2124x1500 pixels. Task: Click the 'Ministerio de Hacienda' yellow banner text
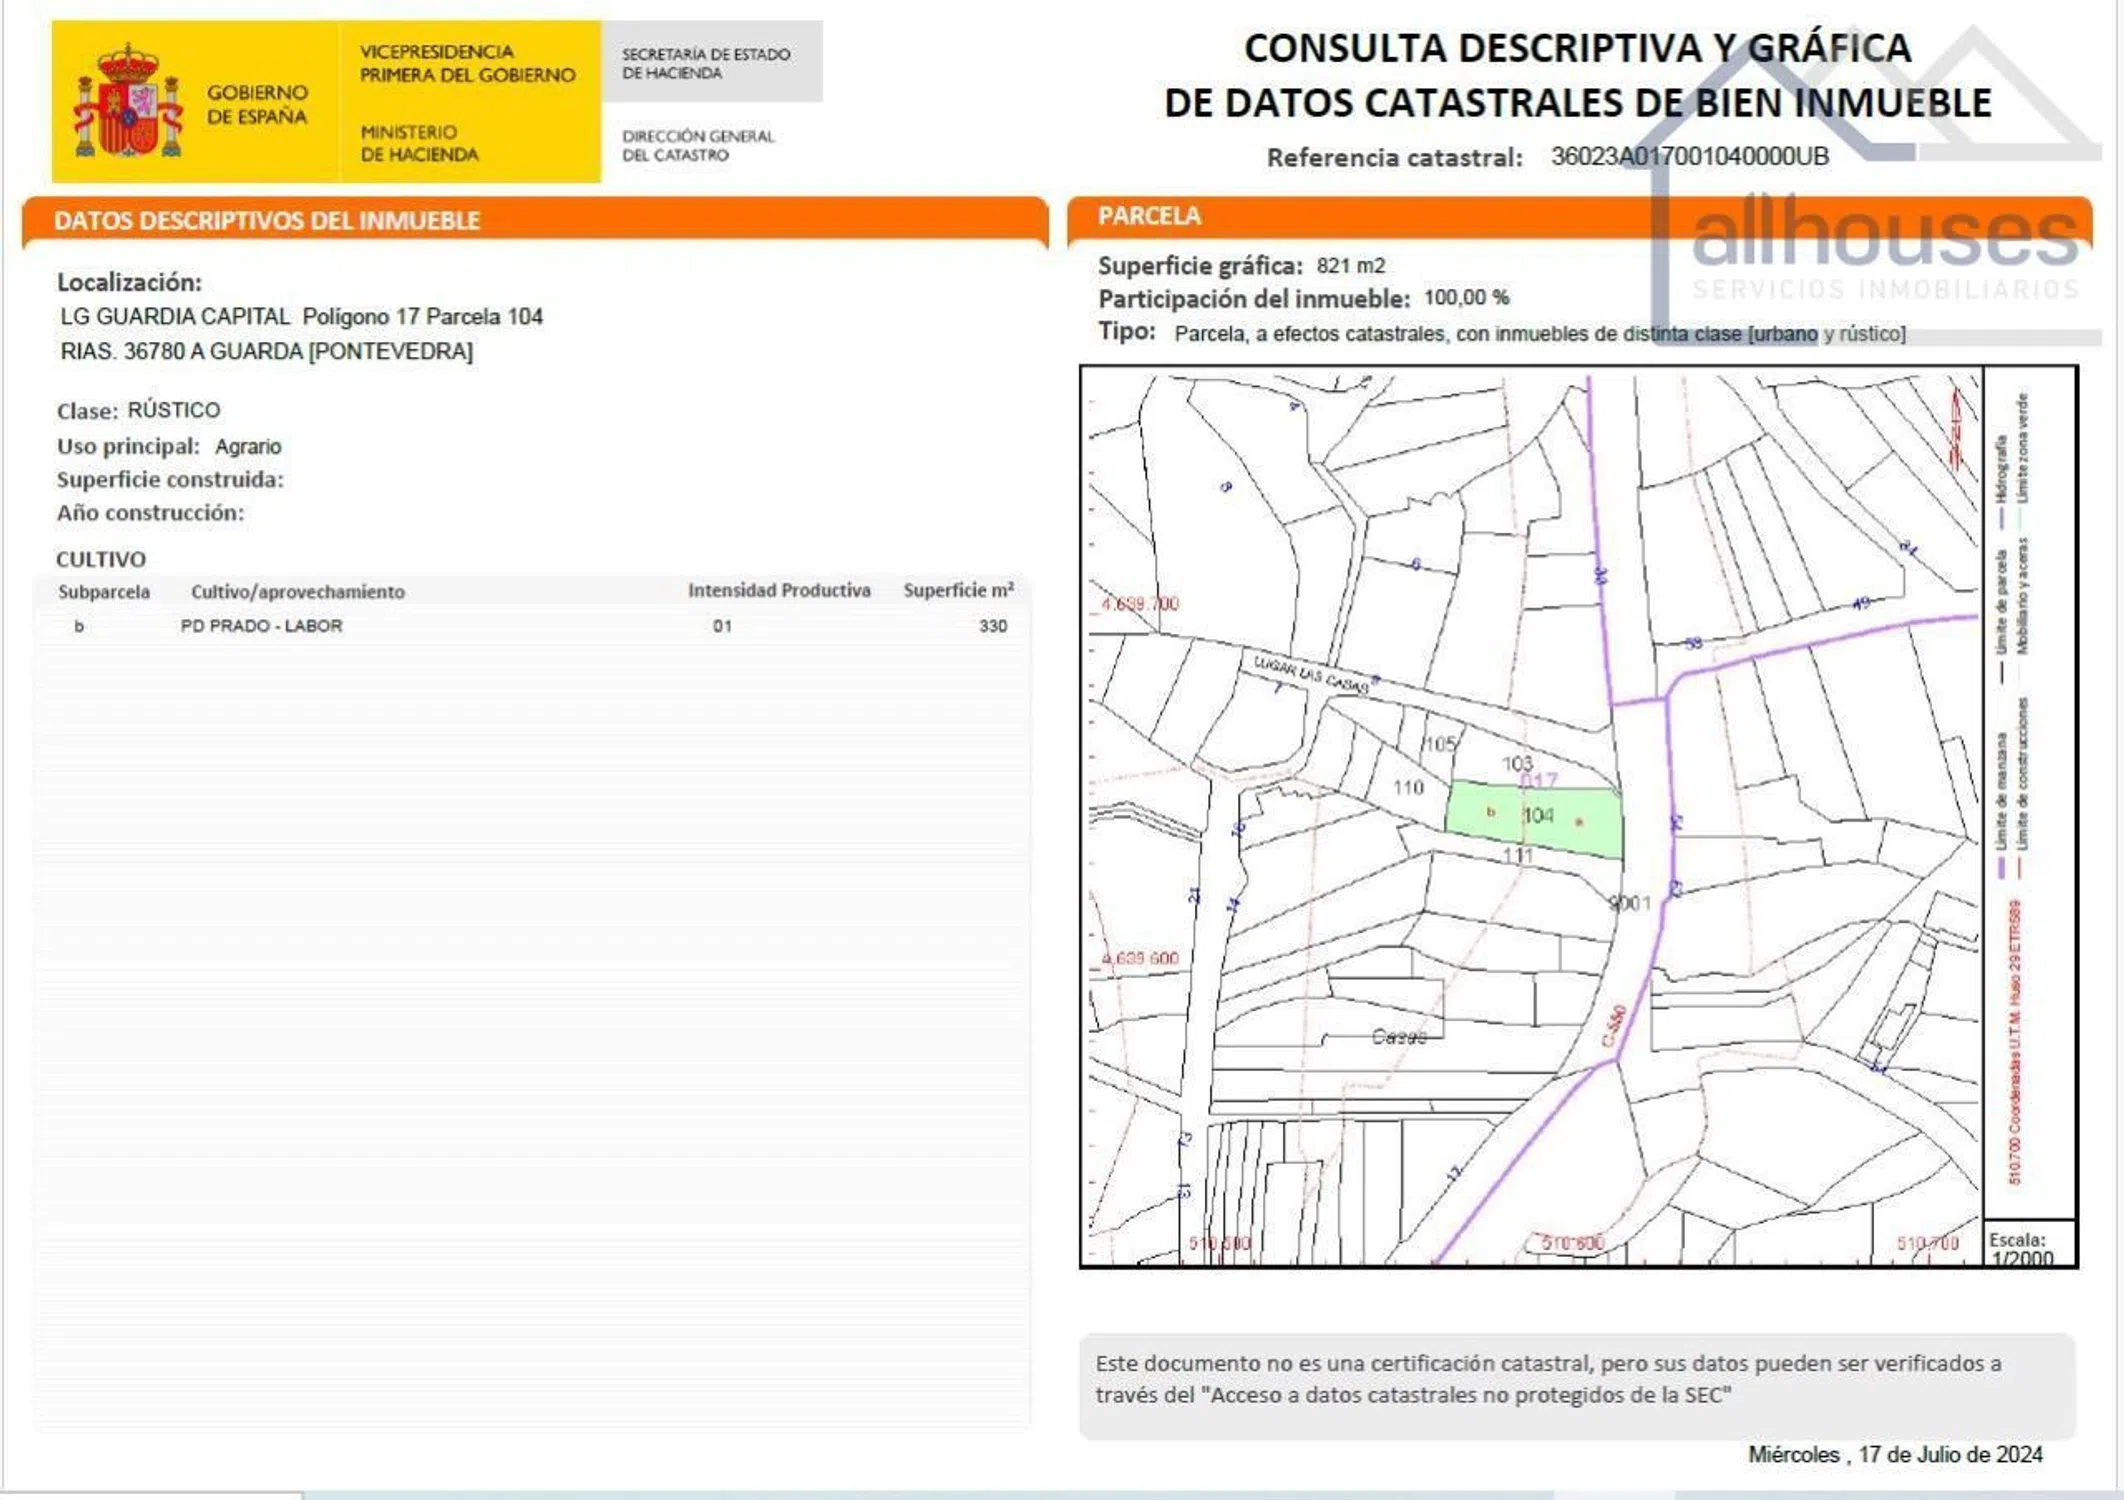pyautogui.click(x=419, y=143)
